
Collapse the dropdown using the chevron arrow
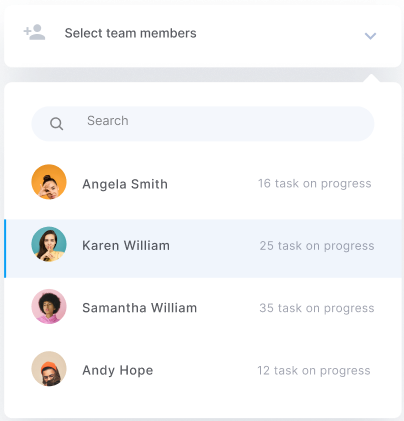pyautogui.click(x=370, y=36)
